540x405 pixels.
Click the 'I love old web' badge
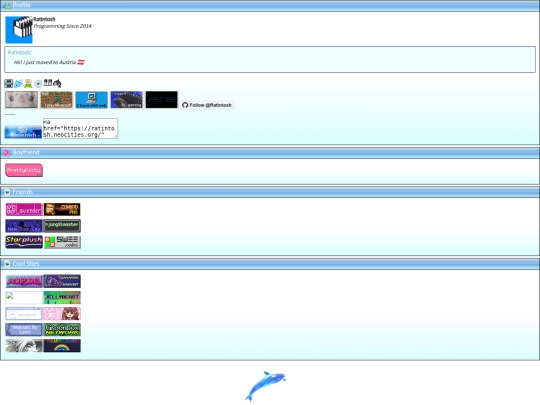pos(92,100)
